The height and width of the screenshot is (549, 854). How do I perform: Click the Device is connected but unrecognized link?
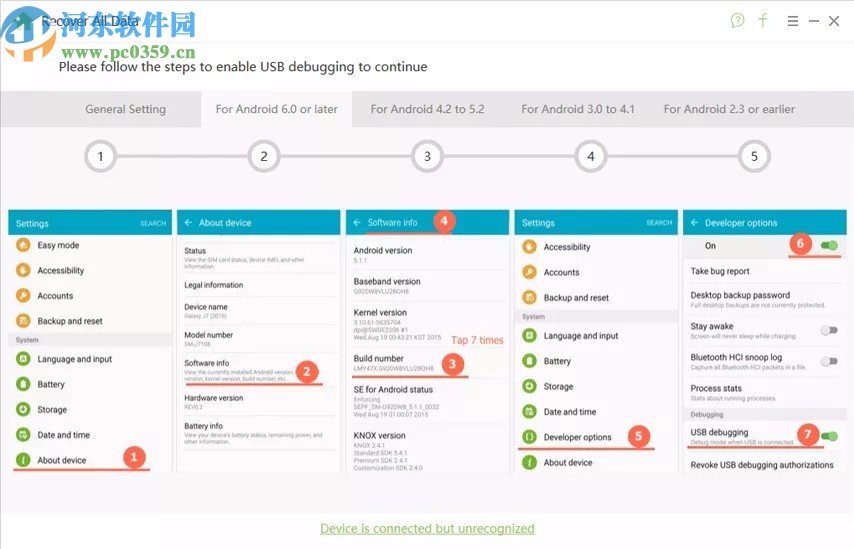click(427, 528)
